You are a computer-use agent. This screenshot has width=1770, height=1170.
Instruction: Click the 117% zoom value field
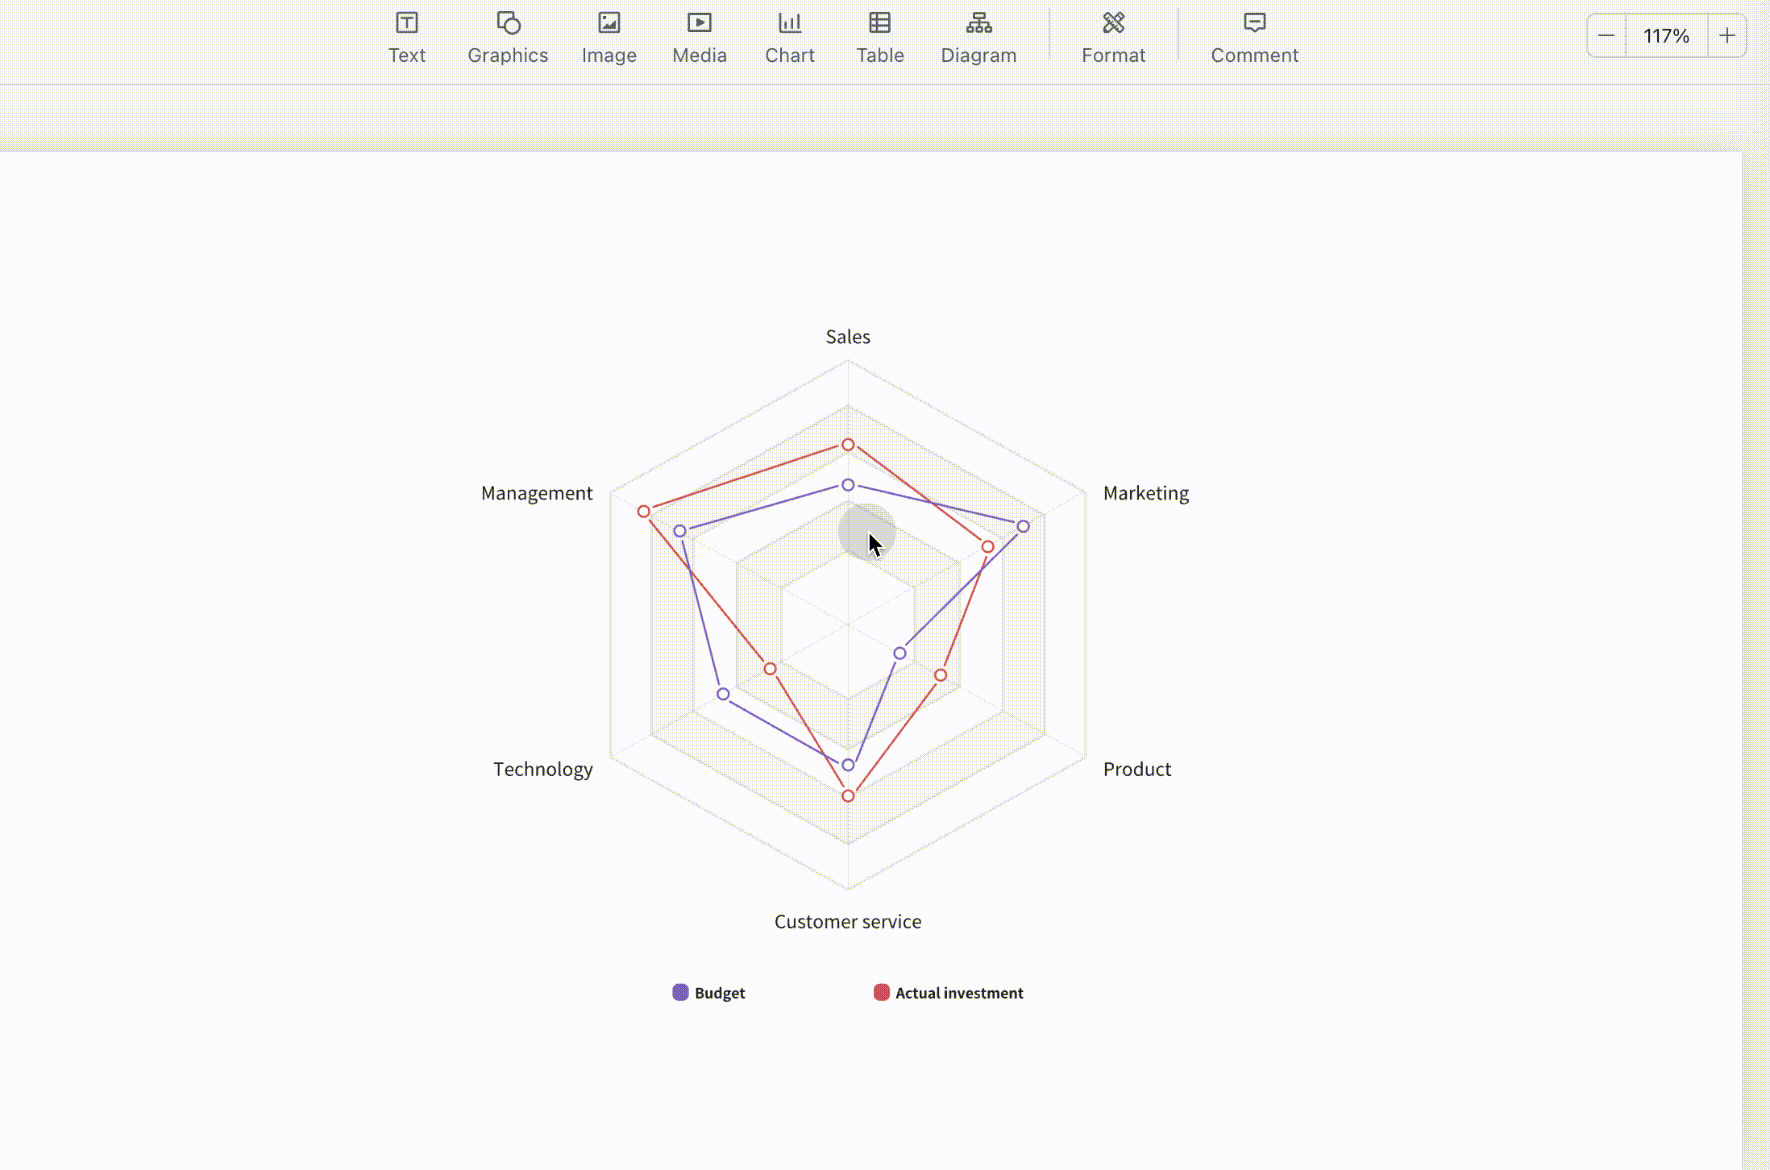coord(1667,36)
